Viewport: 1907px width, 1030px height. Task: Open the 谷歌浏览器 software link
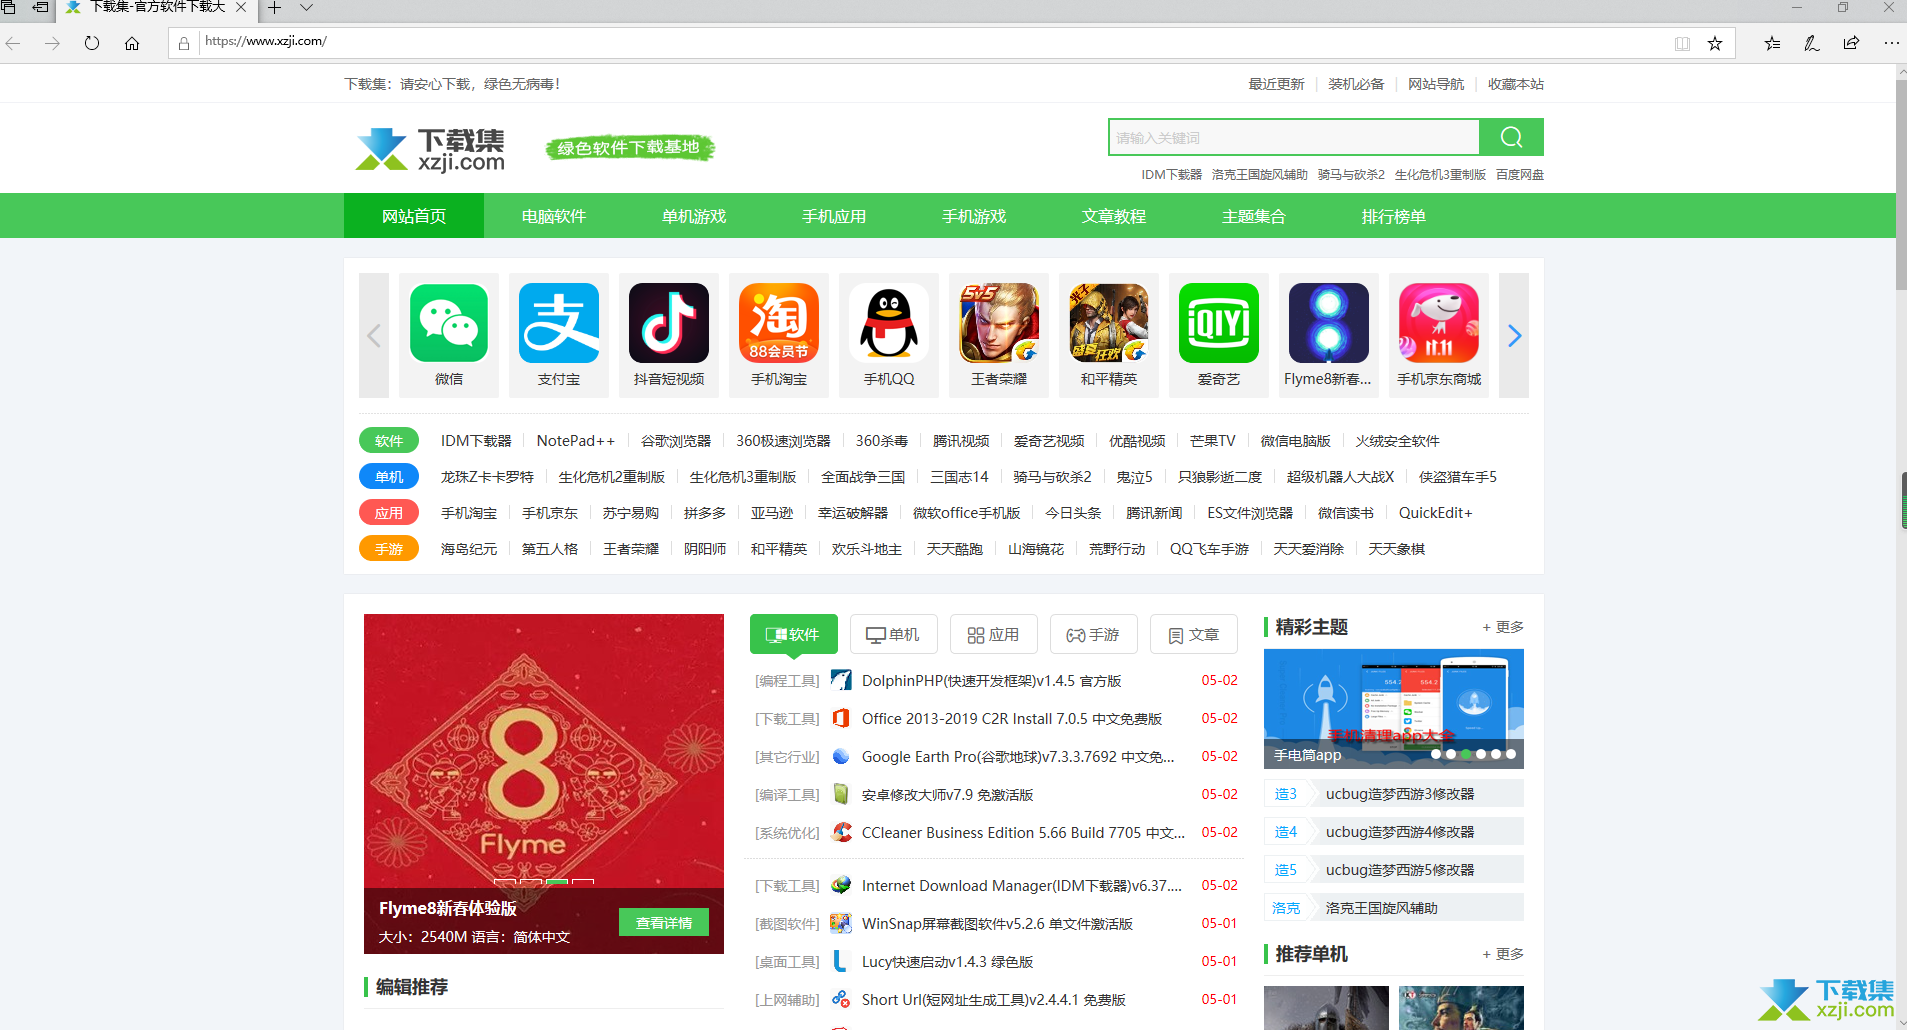tap(676, 441)
